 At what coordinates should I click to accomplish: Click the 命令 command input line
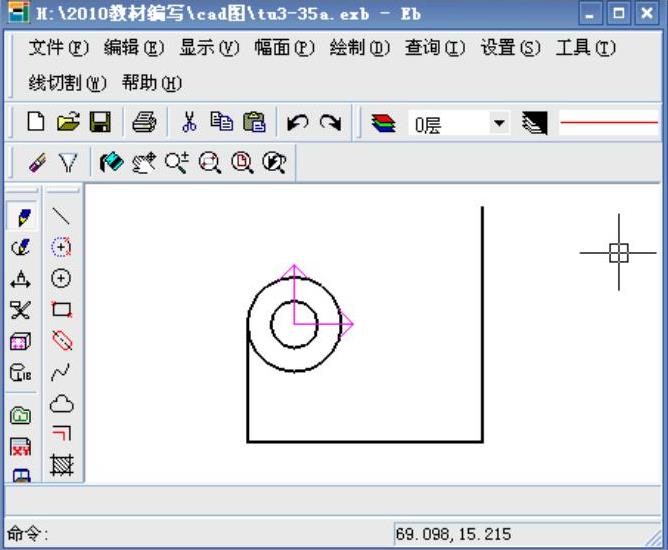(200, 534)
